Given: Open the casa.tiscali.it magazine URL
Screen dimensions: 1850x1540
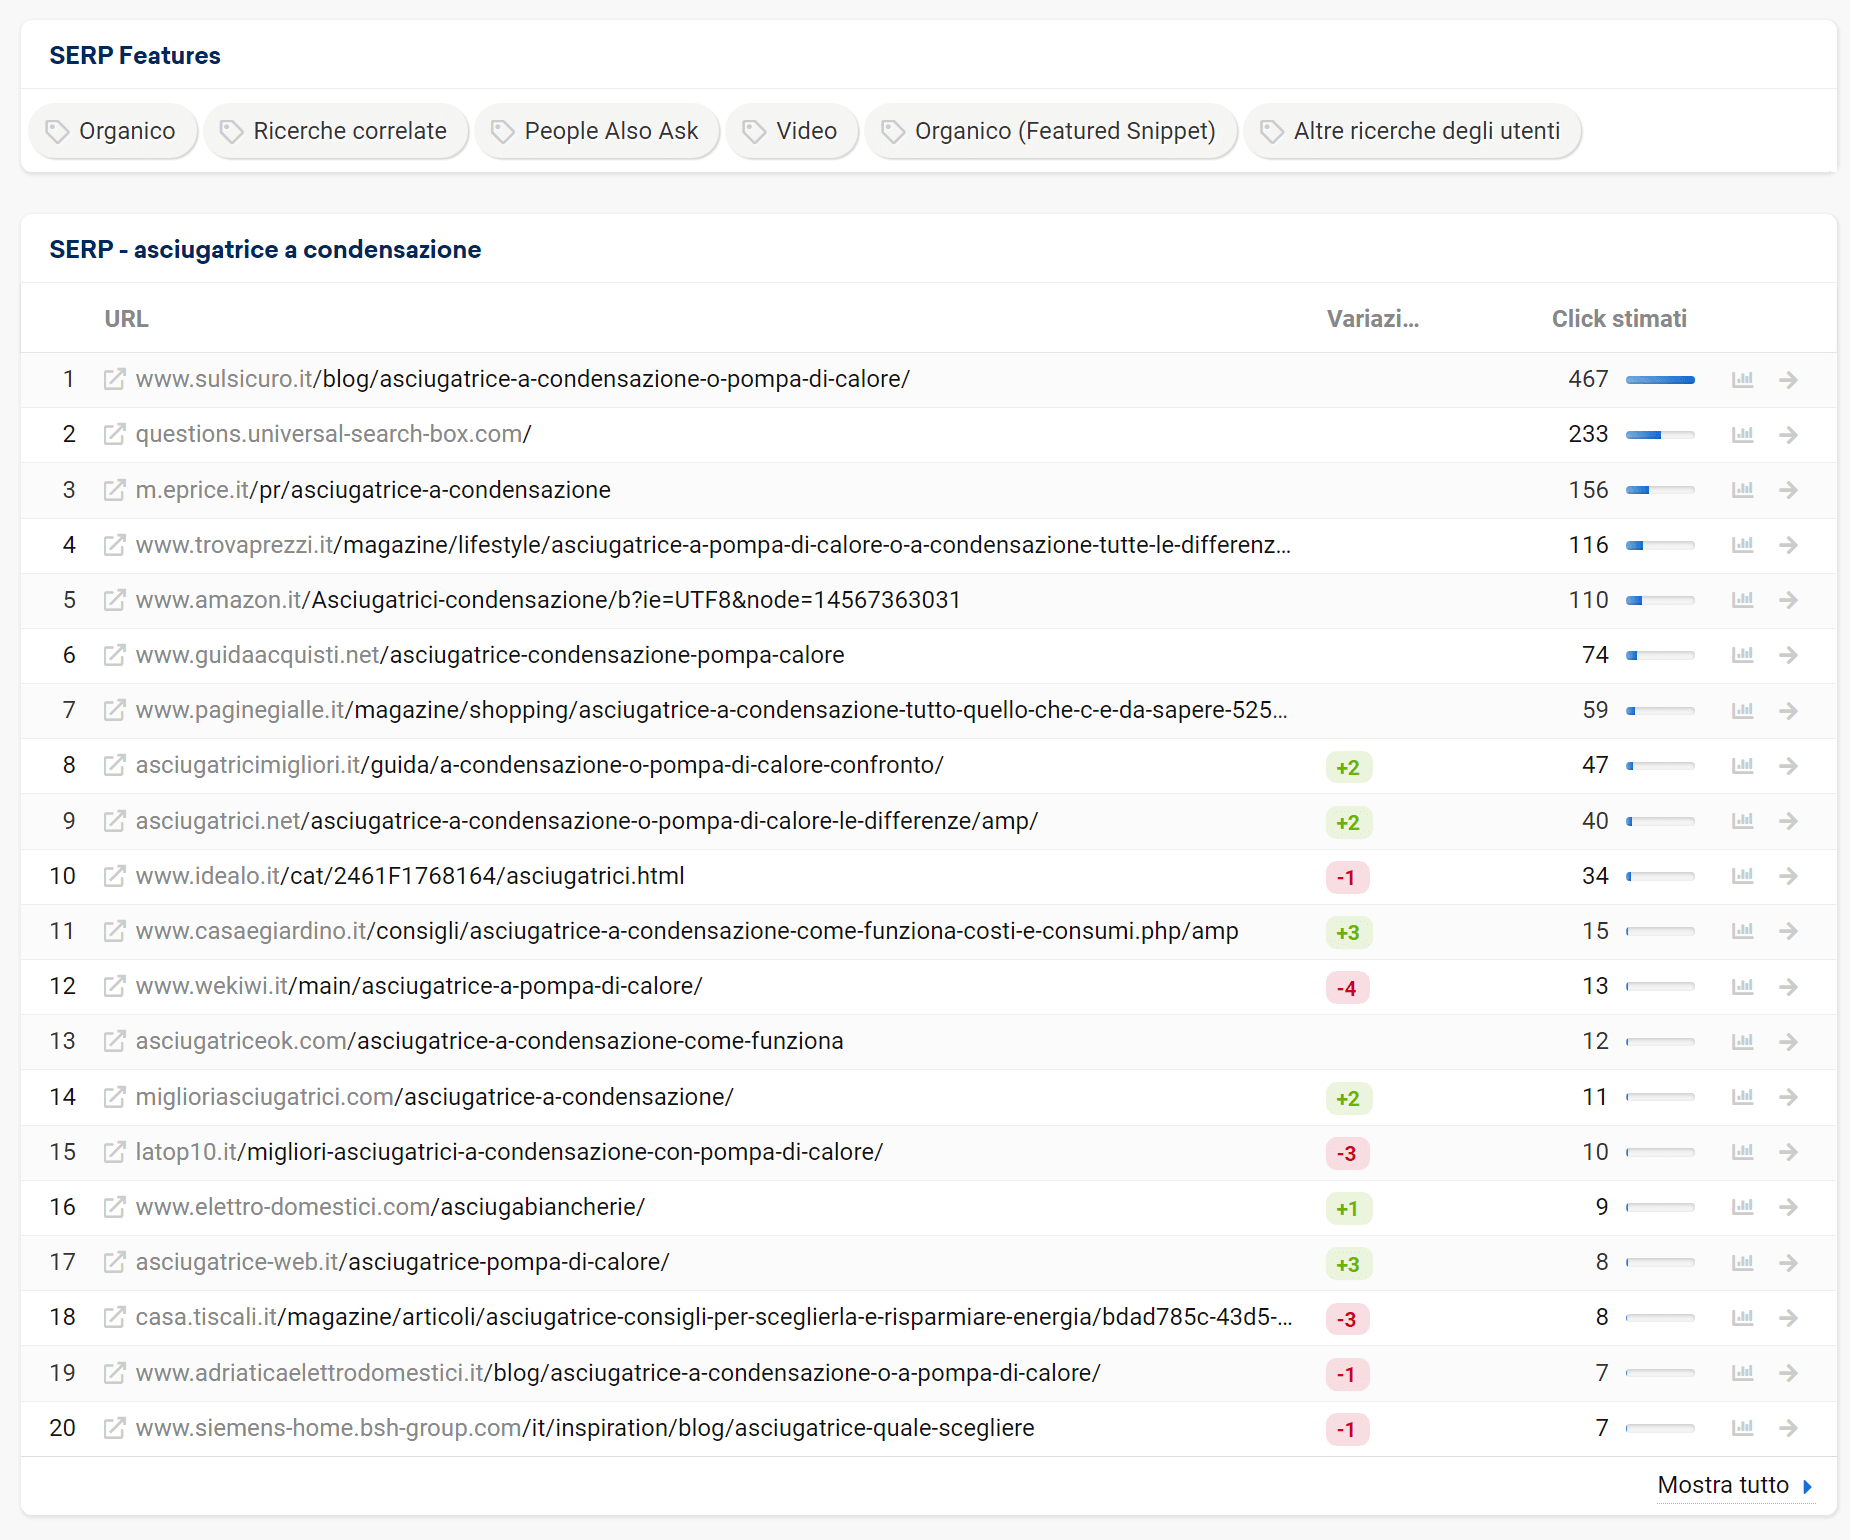Looking at the screenshot, I should coord(714,1318).
